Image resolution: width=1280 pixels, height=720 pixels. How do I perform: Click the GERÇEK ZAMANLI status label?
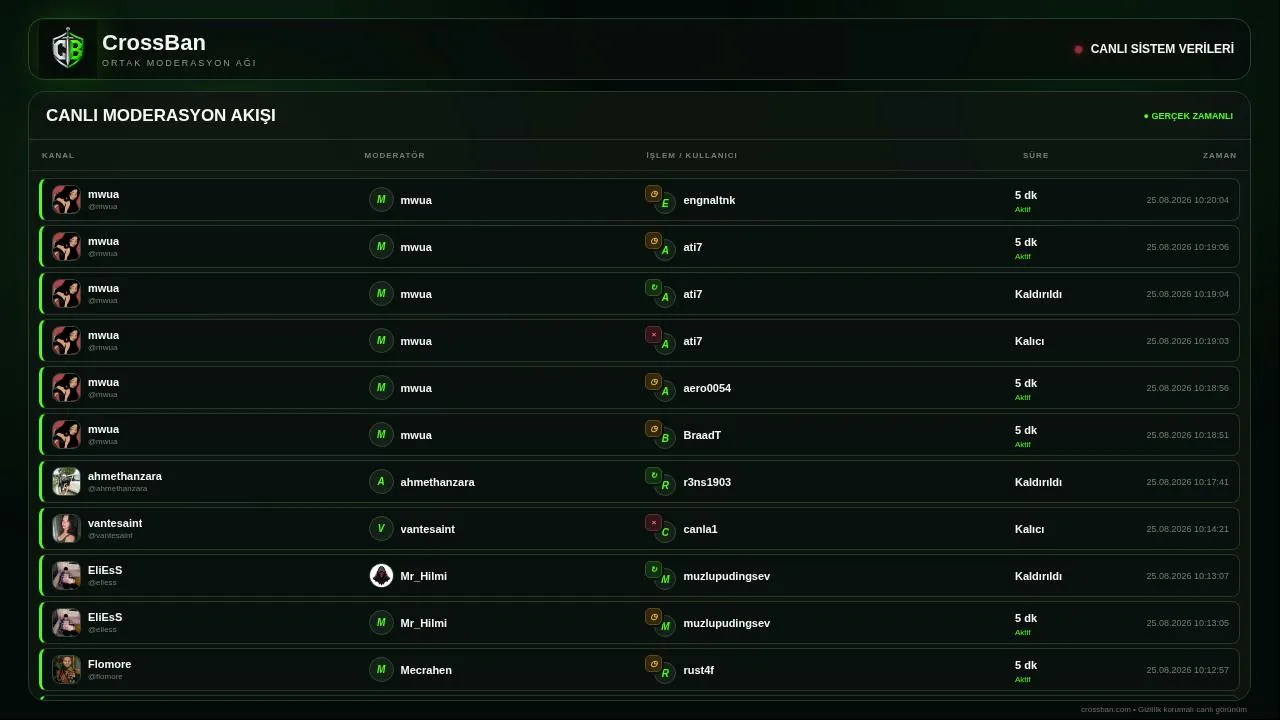pyautogui.click(x=1188, y=116)
